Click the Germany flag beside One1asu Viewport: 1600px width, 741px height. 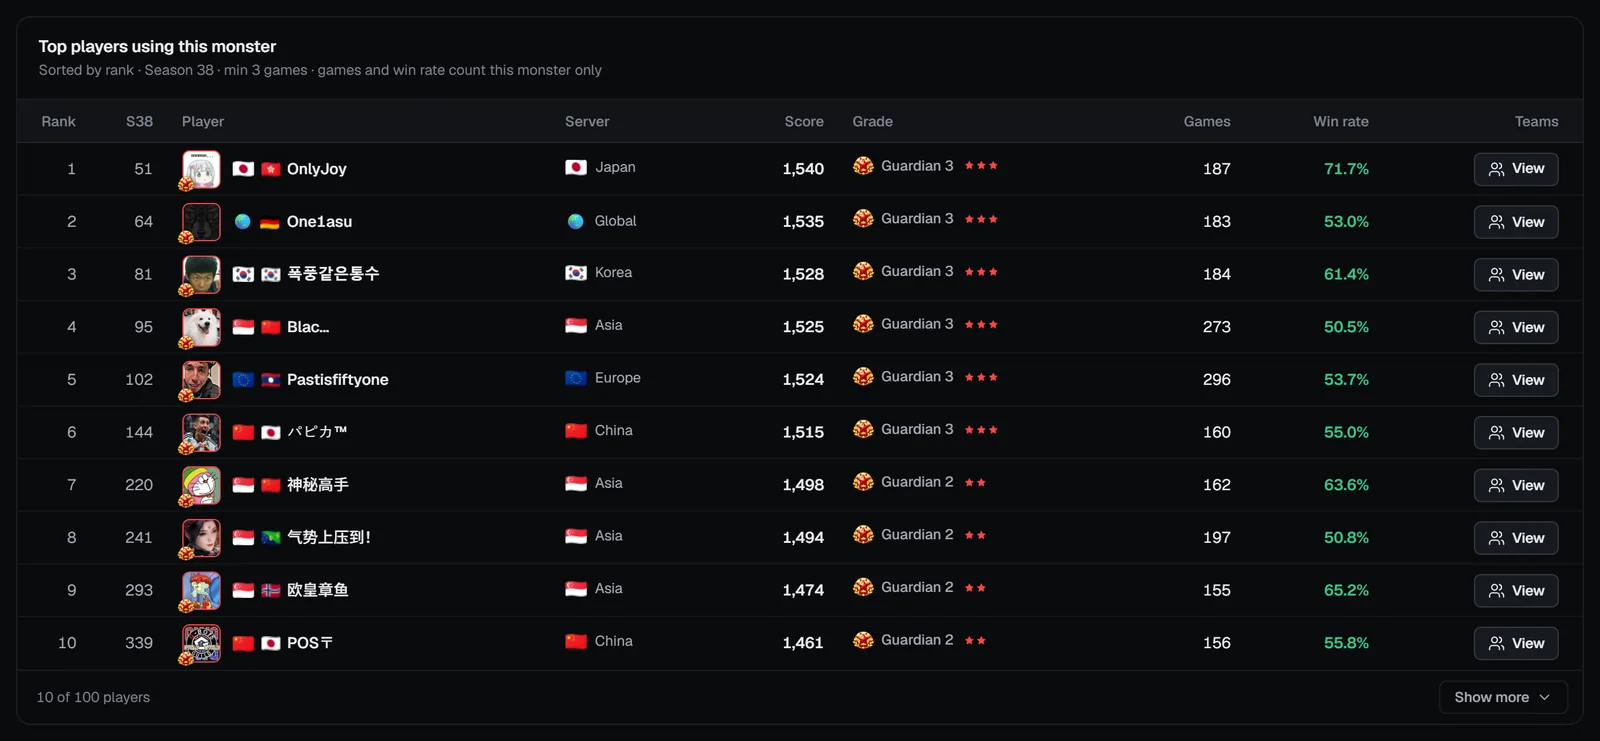tap(270, 222)
